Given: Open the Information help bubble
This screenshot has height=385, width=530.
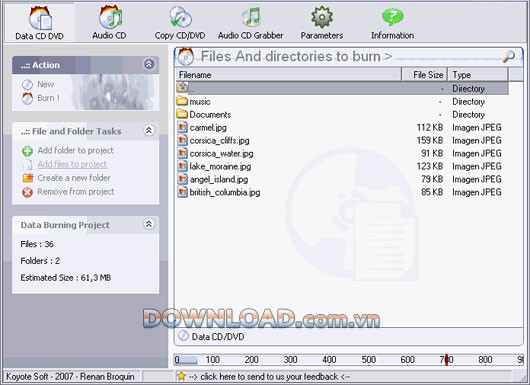Looking at the screenshot, I should coord(392,23).
